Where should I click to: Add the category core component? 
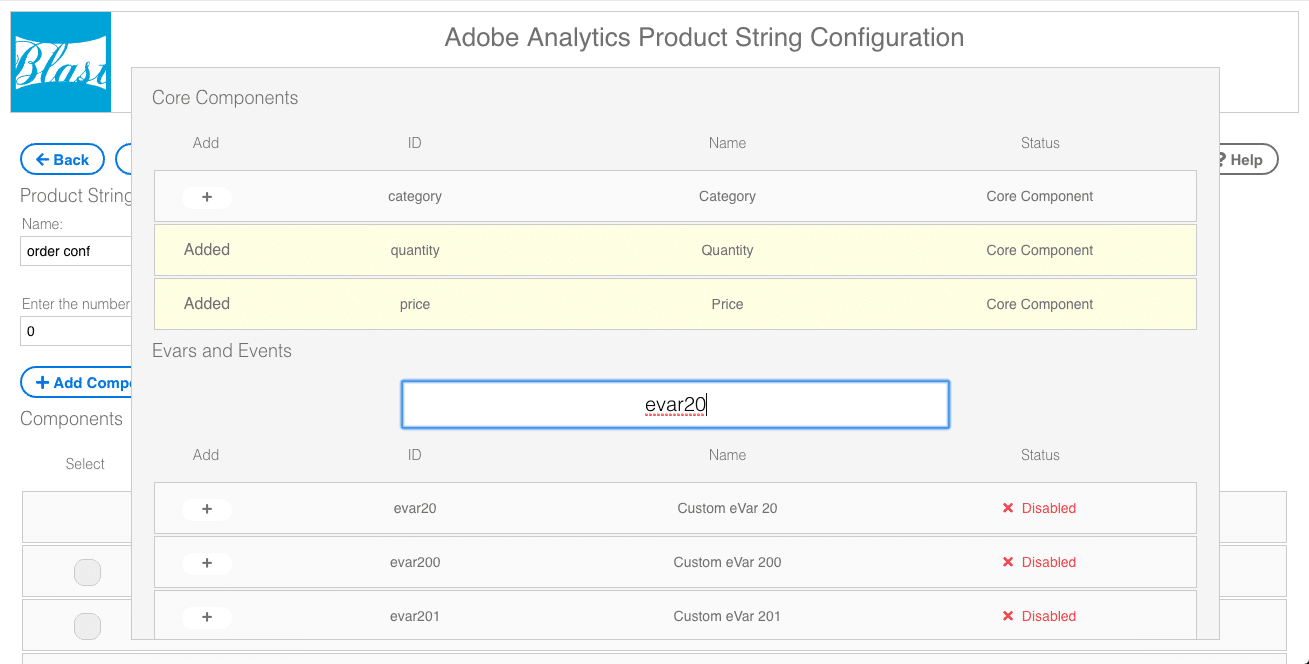(207, 197)
